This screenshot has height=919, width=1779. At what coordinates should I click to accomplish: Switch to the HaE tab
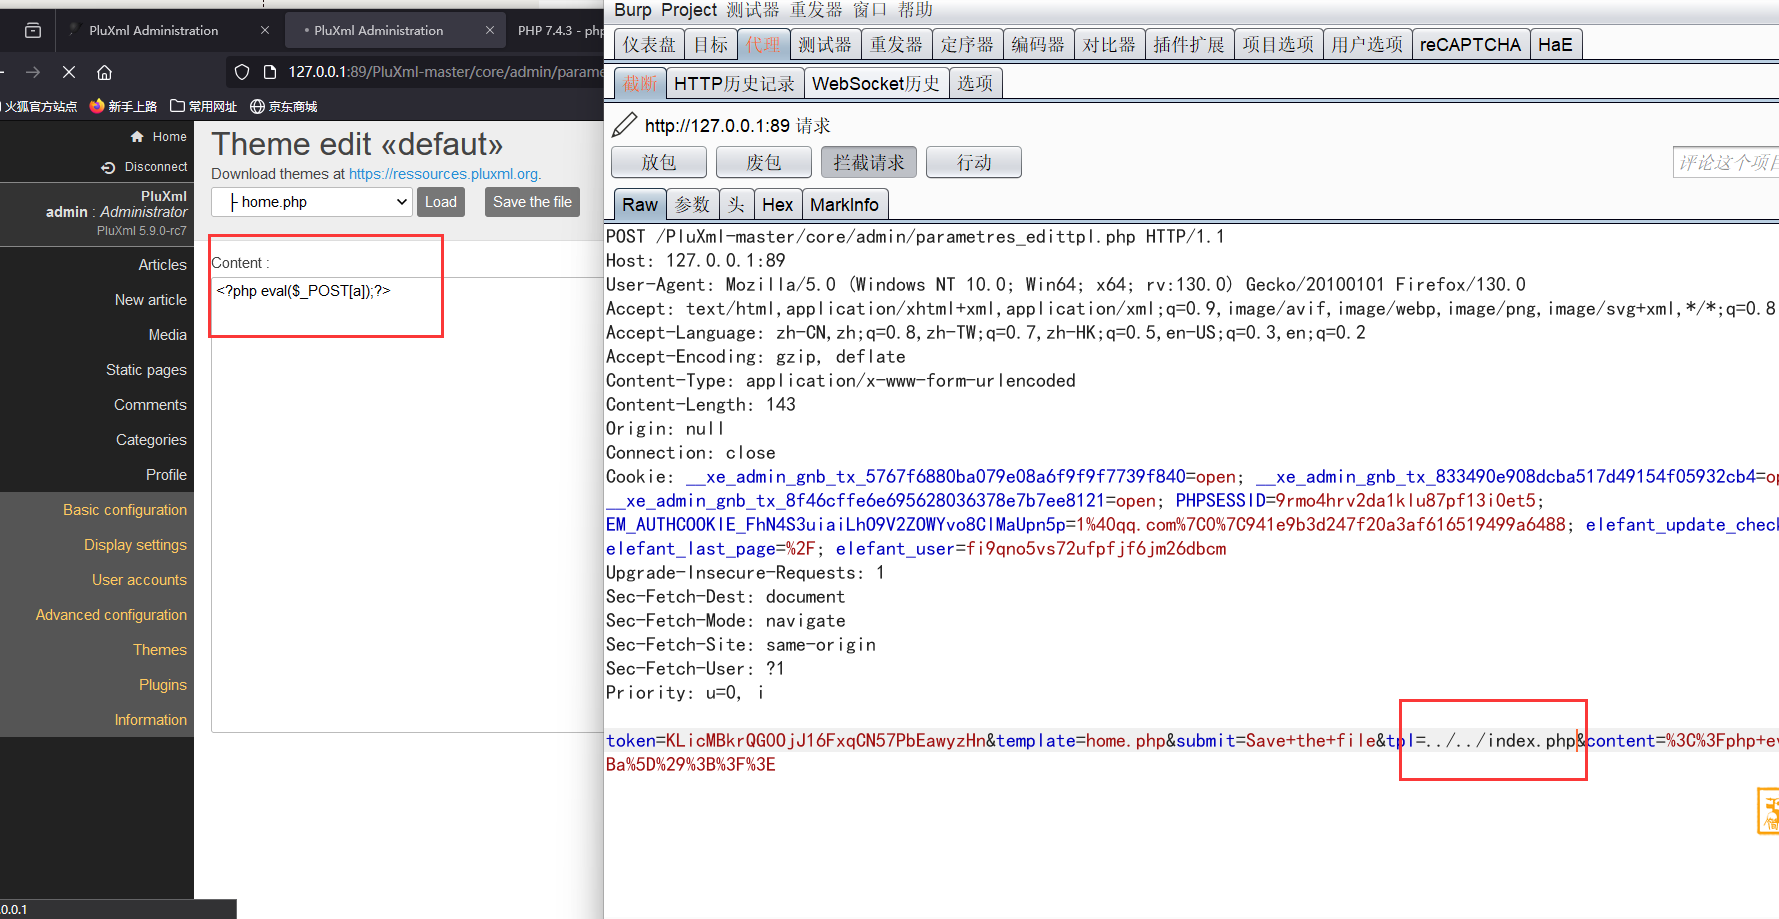[x=1555, y=44]
